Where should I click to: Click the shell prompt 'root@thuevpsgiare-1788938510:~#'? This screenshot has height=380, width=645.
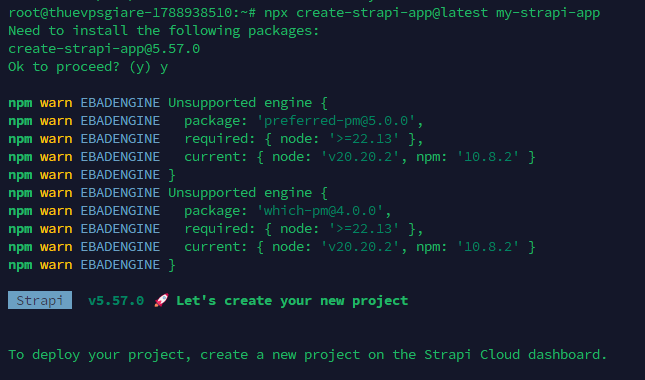tap(132, 13)
